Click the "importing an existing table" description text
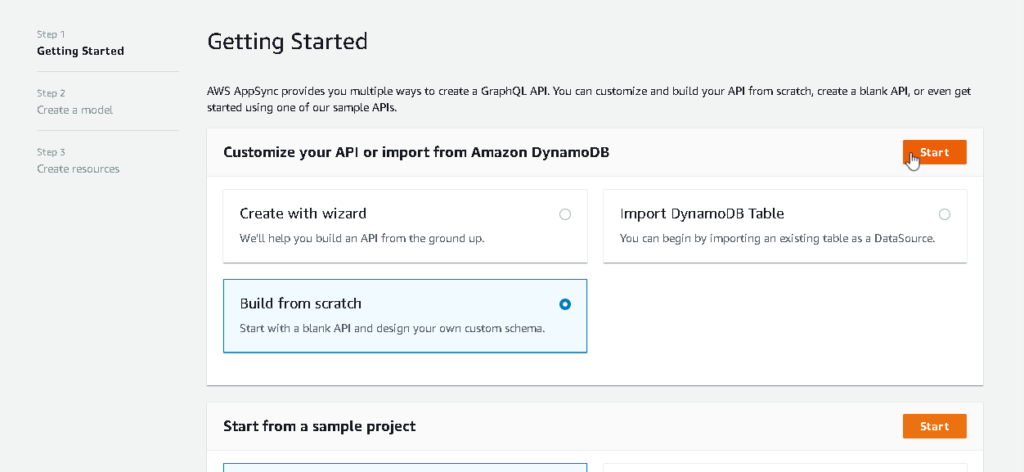The height and width of the screenshot is (472, 1024). 778,239
